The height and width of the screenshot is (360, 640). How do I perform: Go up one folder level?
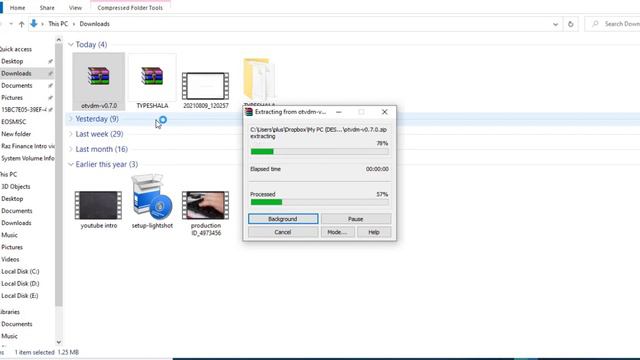point(21,24)
